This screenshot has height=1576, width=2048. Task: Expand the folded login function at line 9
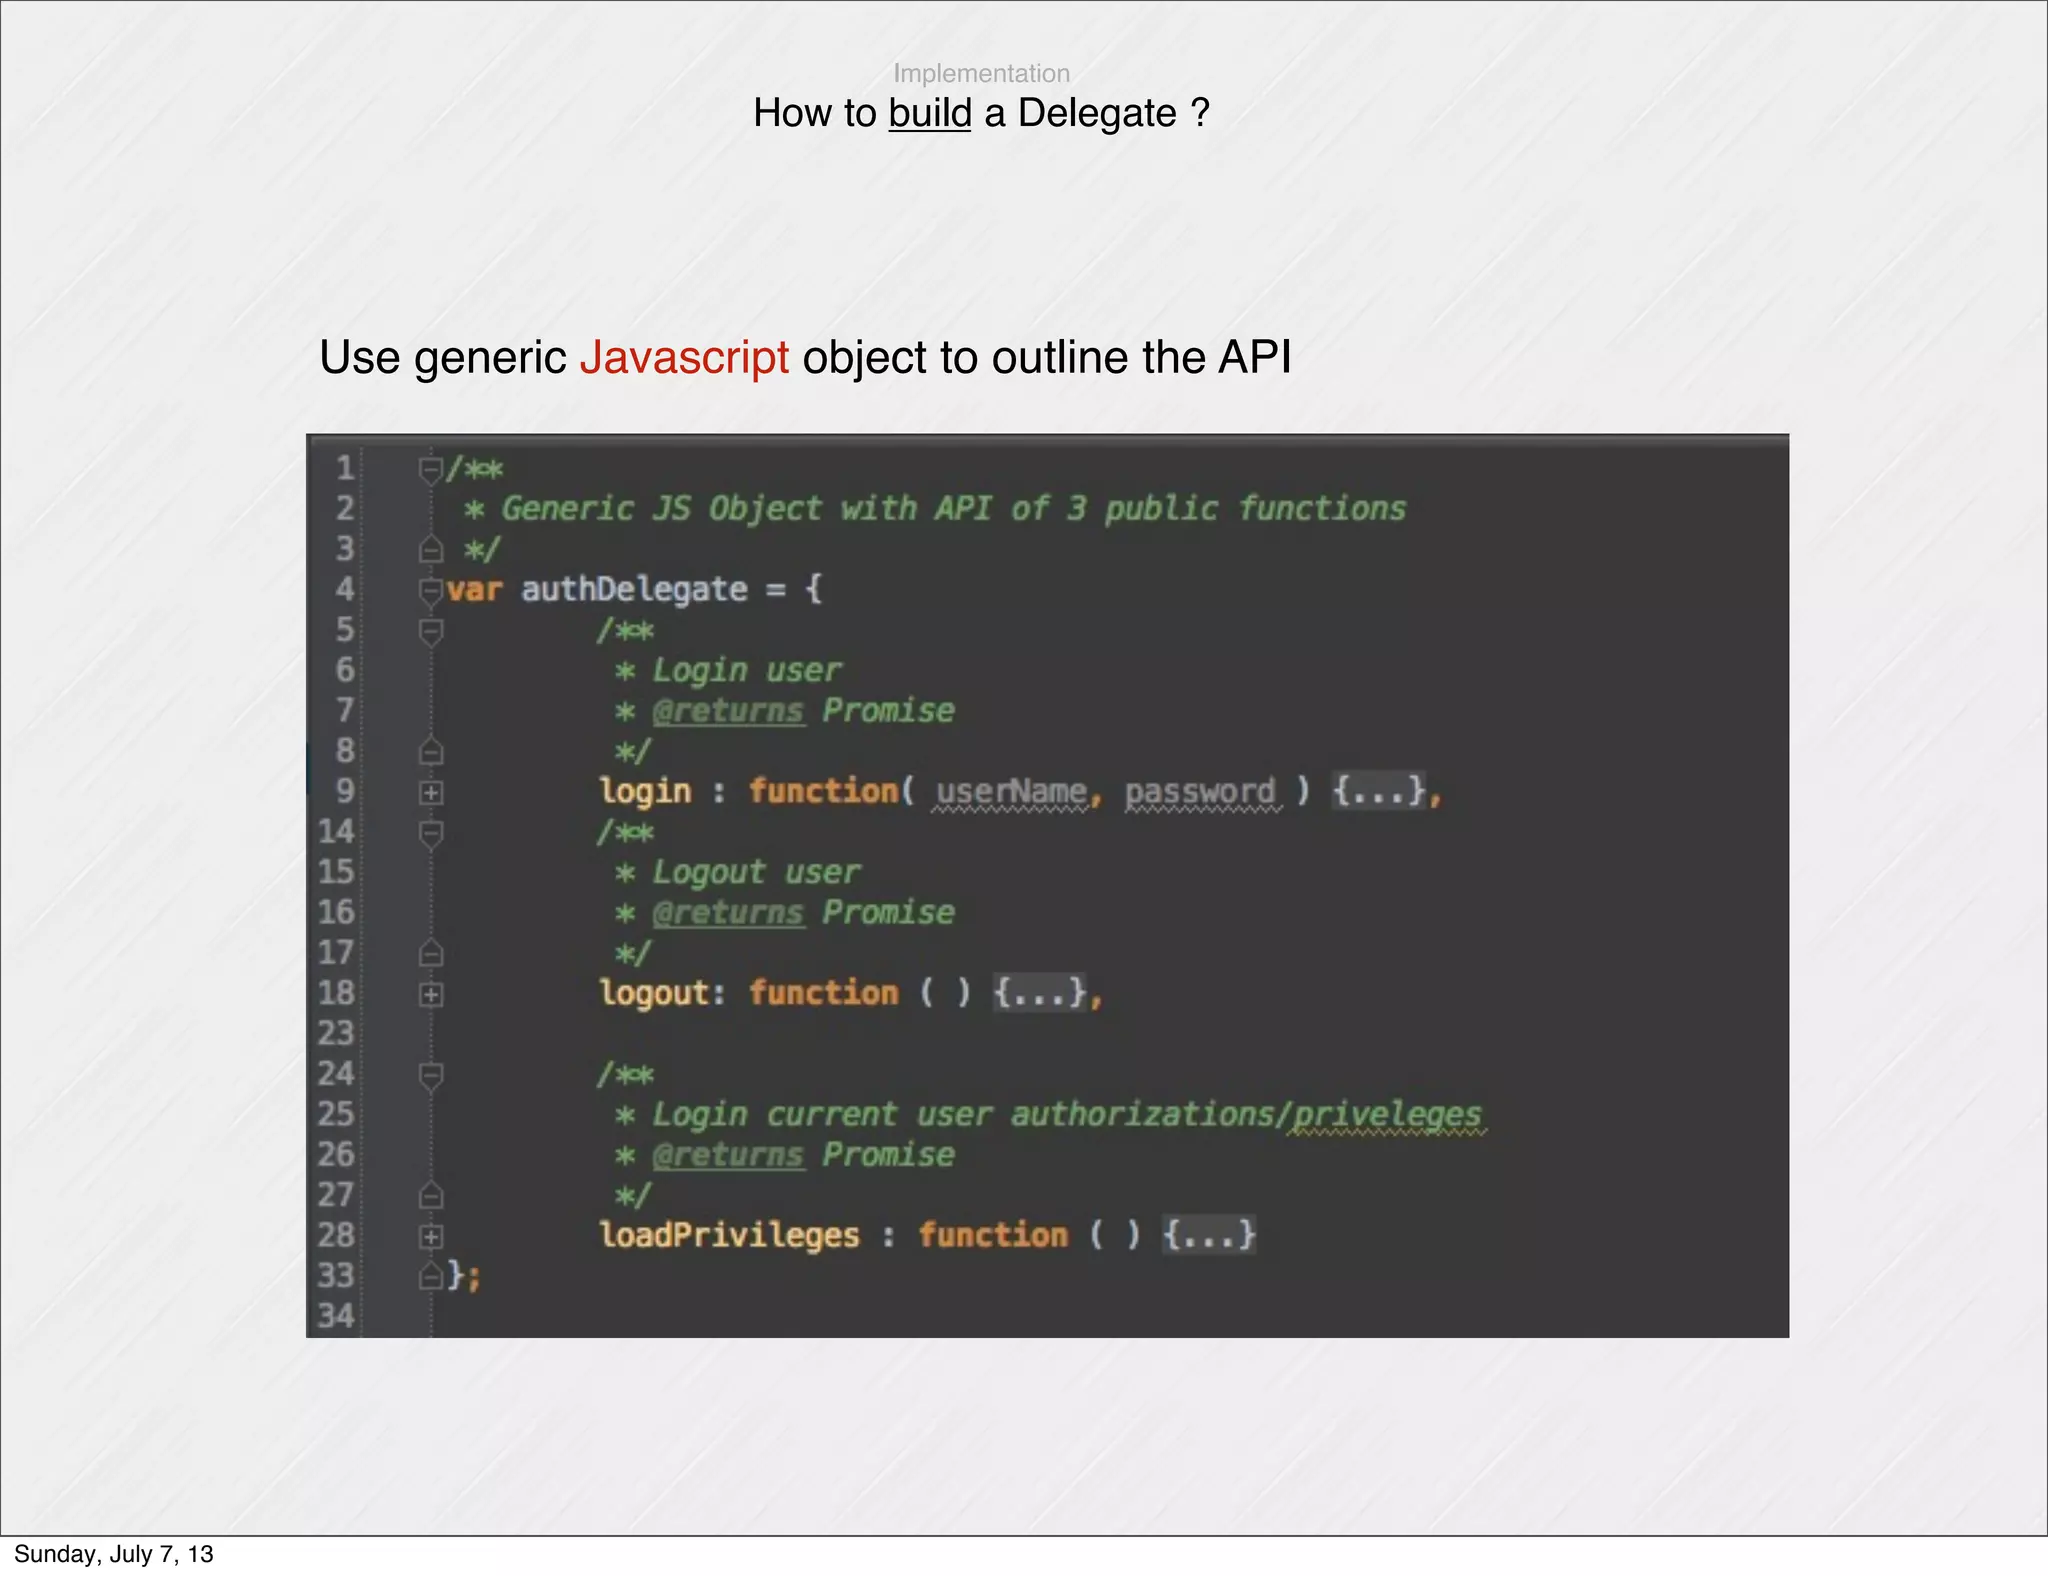(430, 793)
